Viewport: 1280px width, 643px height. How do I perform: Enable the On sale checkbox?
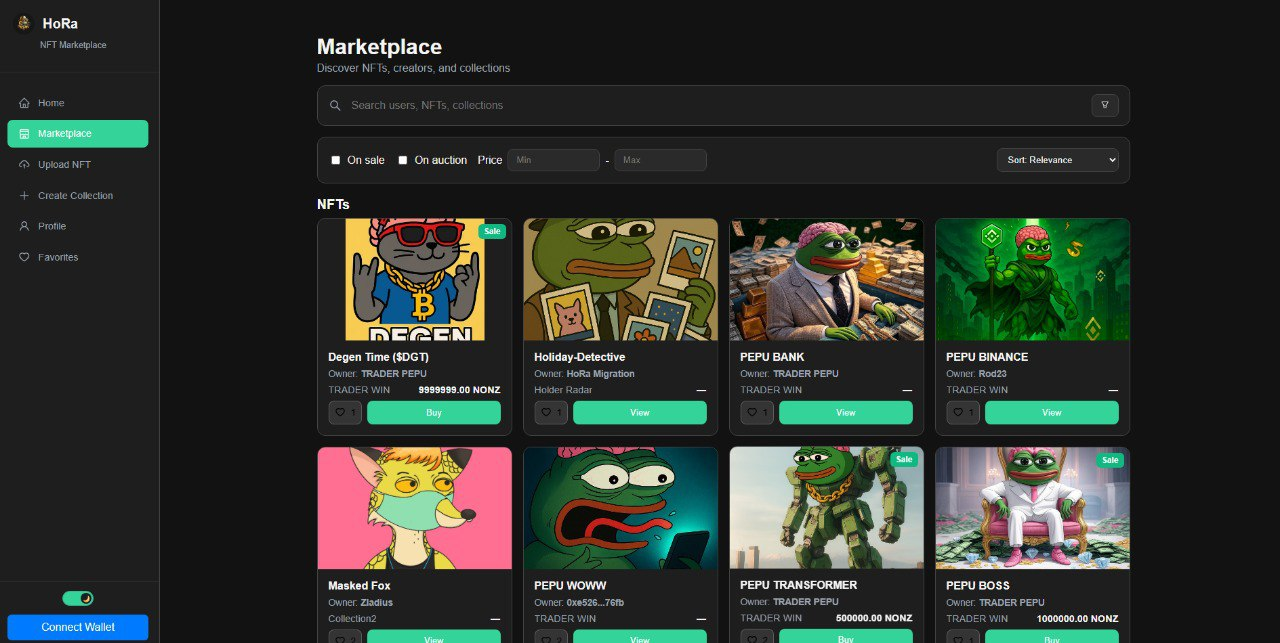pos(336,160)
